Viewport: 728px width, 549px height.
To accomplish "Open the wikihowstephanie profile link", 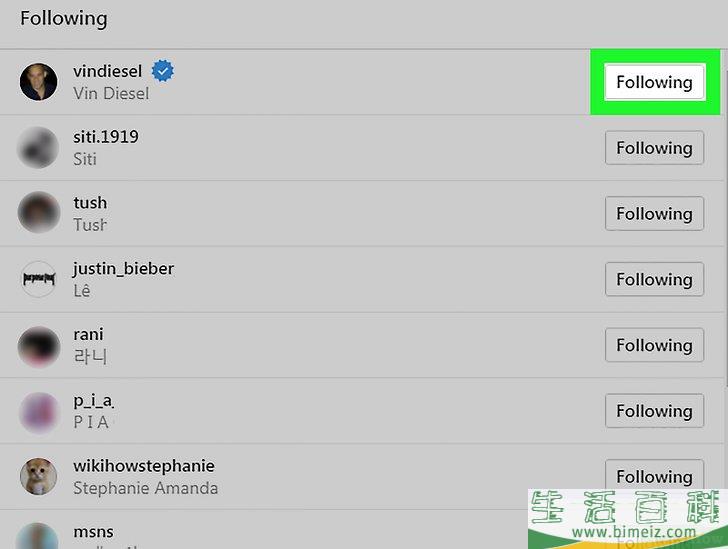I will tap(144, 466).
